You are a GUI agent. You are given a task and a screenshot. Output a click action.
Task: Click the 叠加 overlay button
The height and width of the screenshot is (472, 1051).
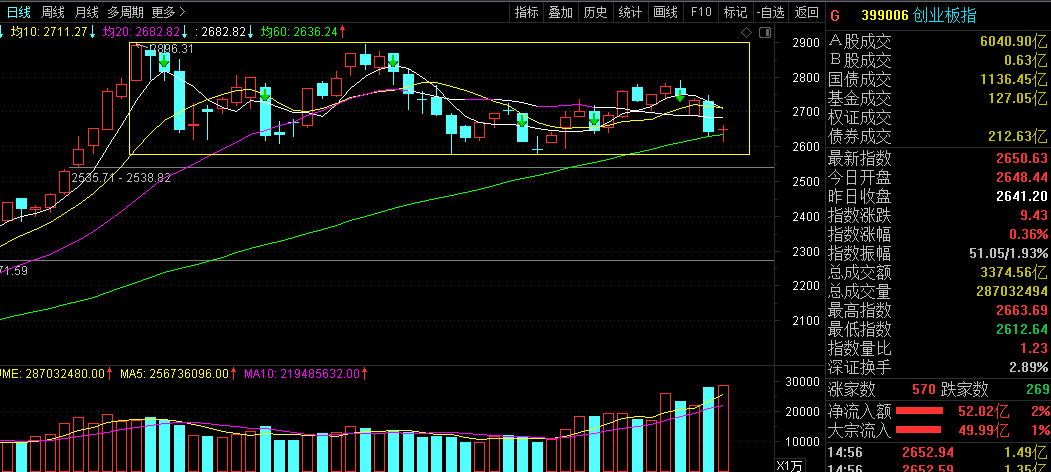[x=560, y=12]
